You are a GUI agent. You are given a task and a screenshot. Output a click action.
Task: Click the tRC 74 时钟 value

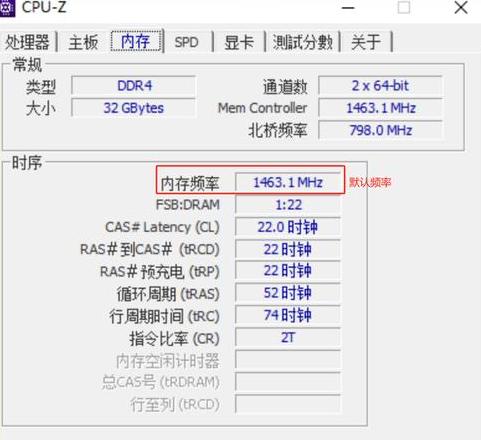click(x=288, y=315)
